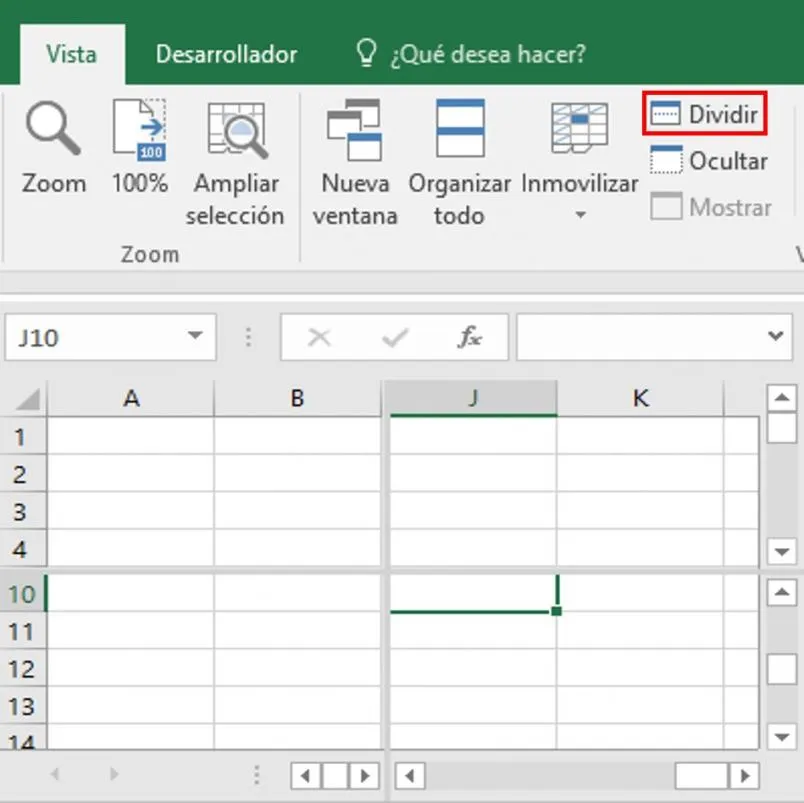This screenshot has height=803, width=804.
Task: Toggle Dividir split panes
Action: 705,114
